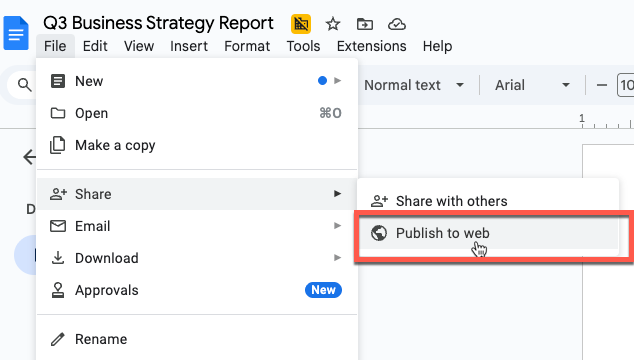Check the cloud document status icon
Viewport: 634px width, 360px height.
click(x=397, y=24)
